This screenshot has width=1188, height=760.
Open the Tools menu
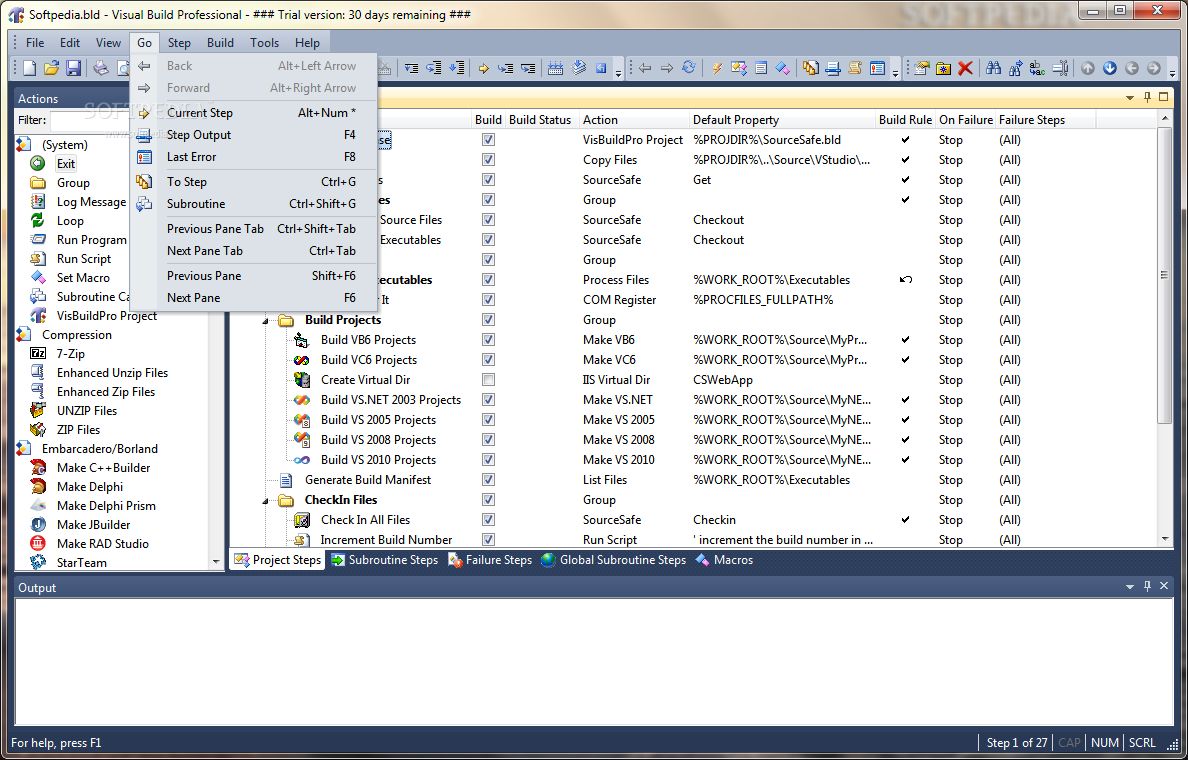(264, 42)
